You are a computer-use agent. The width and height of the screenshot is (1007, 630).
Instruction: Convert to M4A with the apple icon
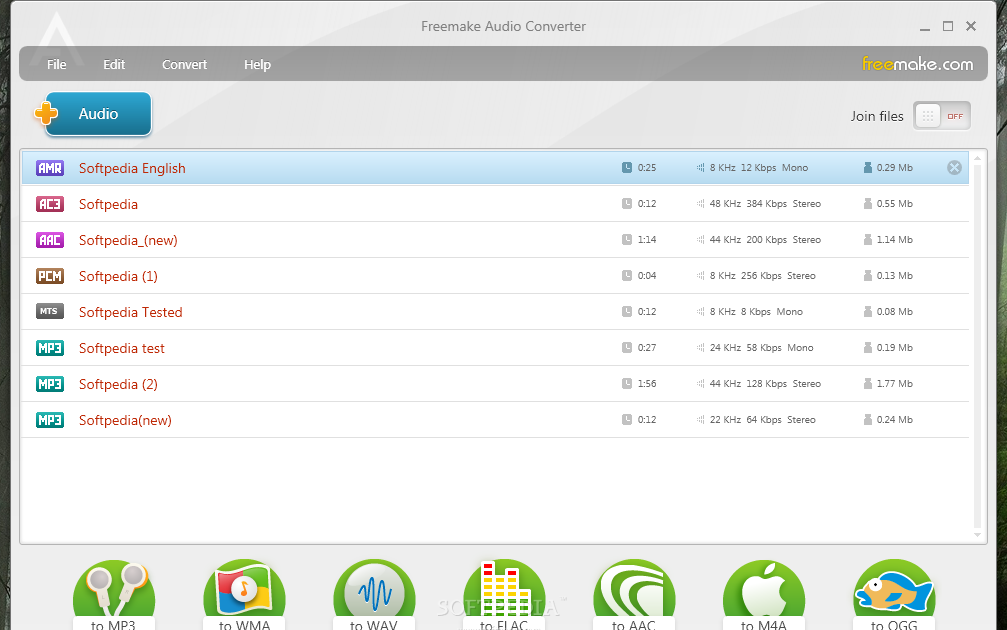pos(764,595)
